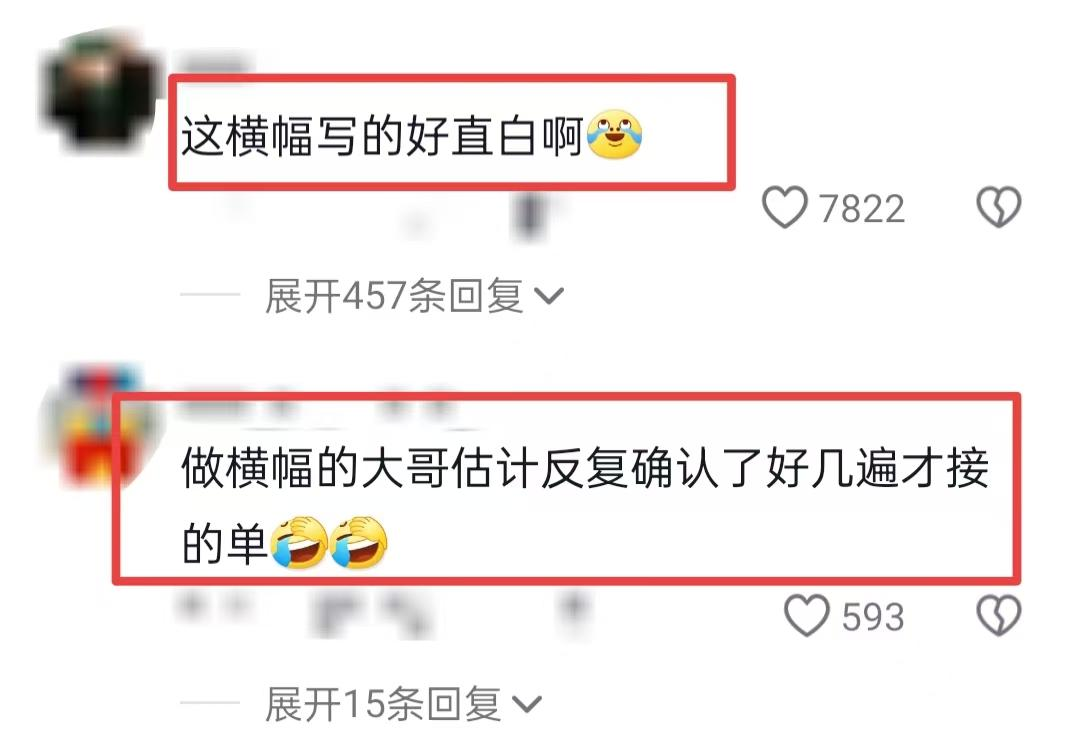Like the comment with 7822 likes
The height and width of the screenshot is (748, 1080).
(x=784, y=207)
